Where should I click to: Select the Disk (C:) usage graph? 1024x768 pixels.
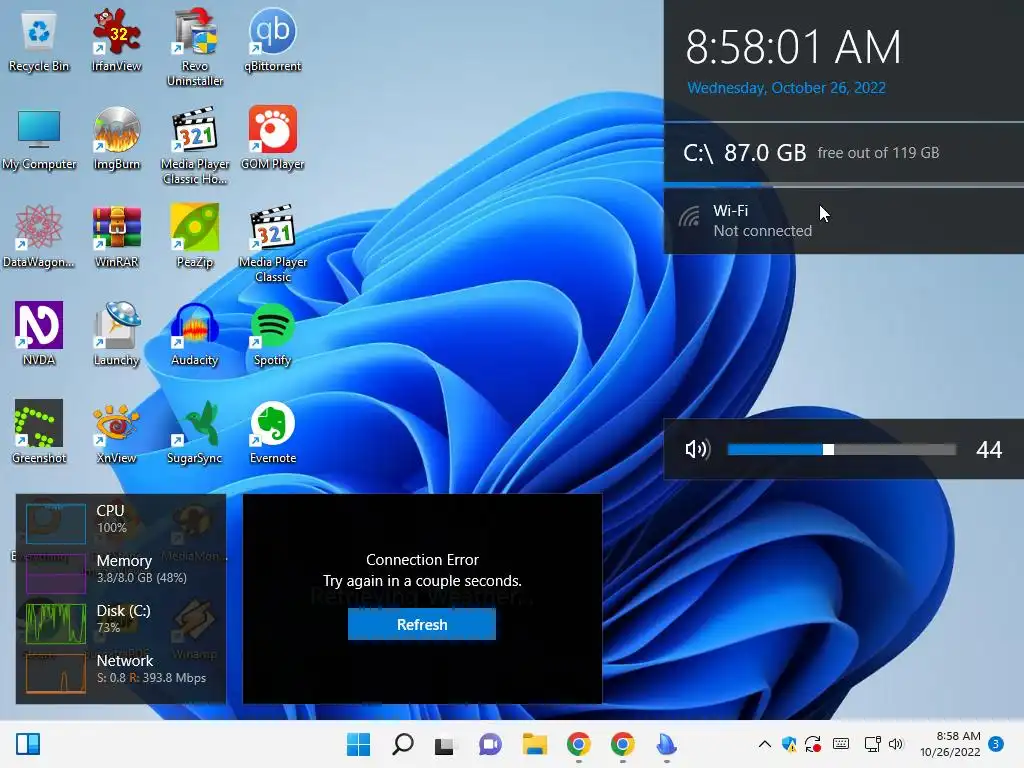click(x=56, y=624)
